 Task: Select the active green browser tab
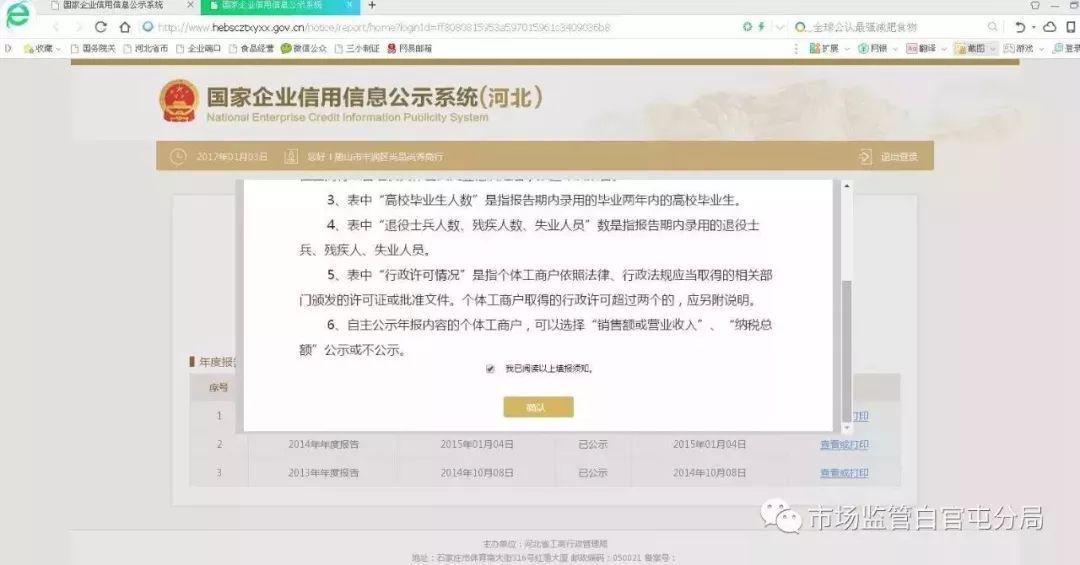[x=280, y=6]
